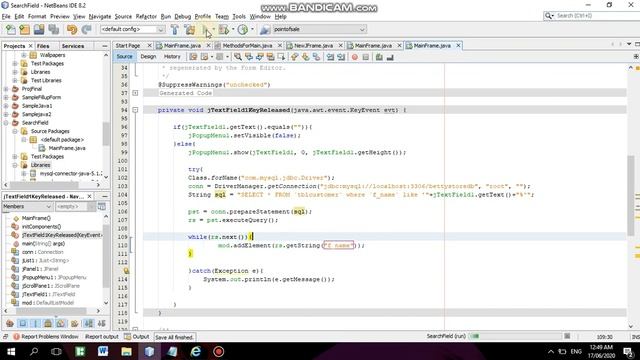Toggle Highlight Search in editor toolbar

point(270,57)
